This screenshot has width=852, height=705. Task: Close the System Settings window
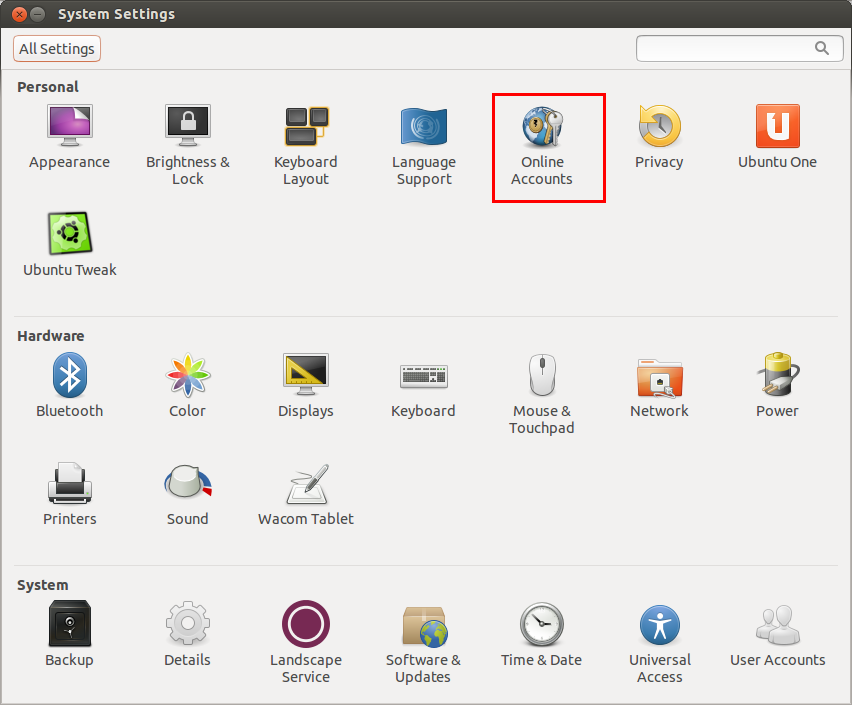(19, 14)
